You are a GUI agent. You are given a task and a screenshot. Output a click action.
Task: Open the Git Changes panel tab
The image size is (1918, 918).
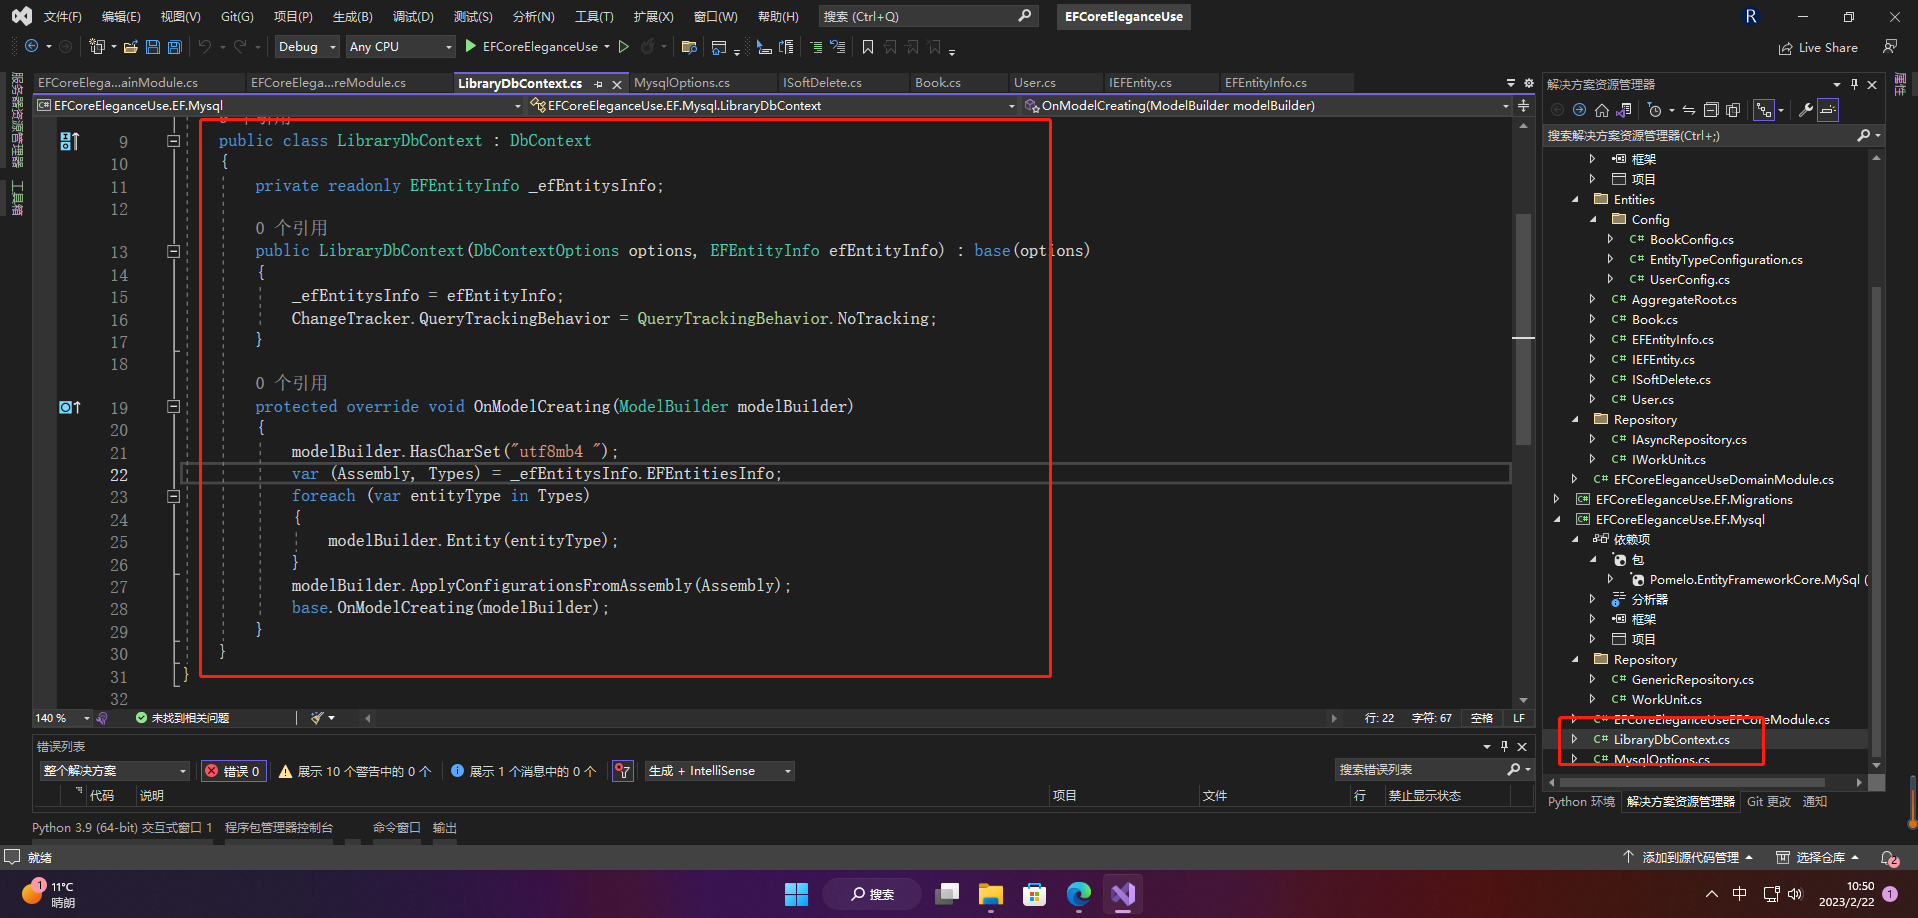click(1768, 801)
